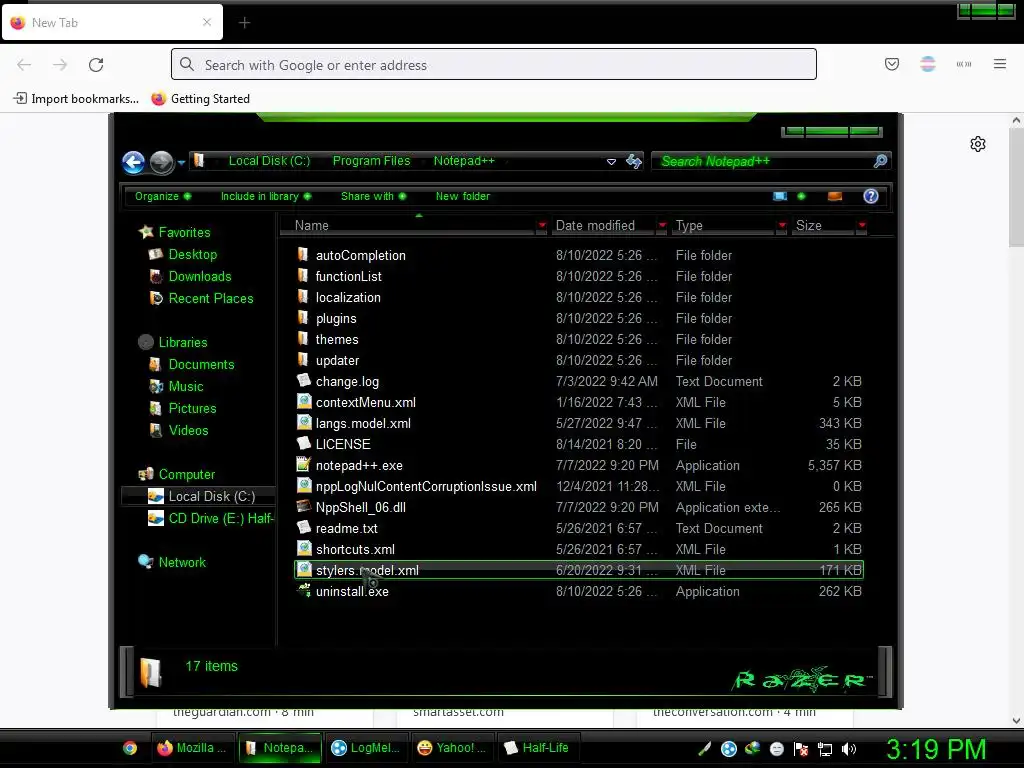The width and height of the screenshot is (1024, 768).
Task: Open Include in library menu
Action: 266,196
